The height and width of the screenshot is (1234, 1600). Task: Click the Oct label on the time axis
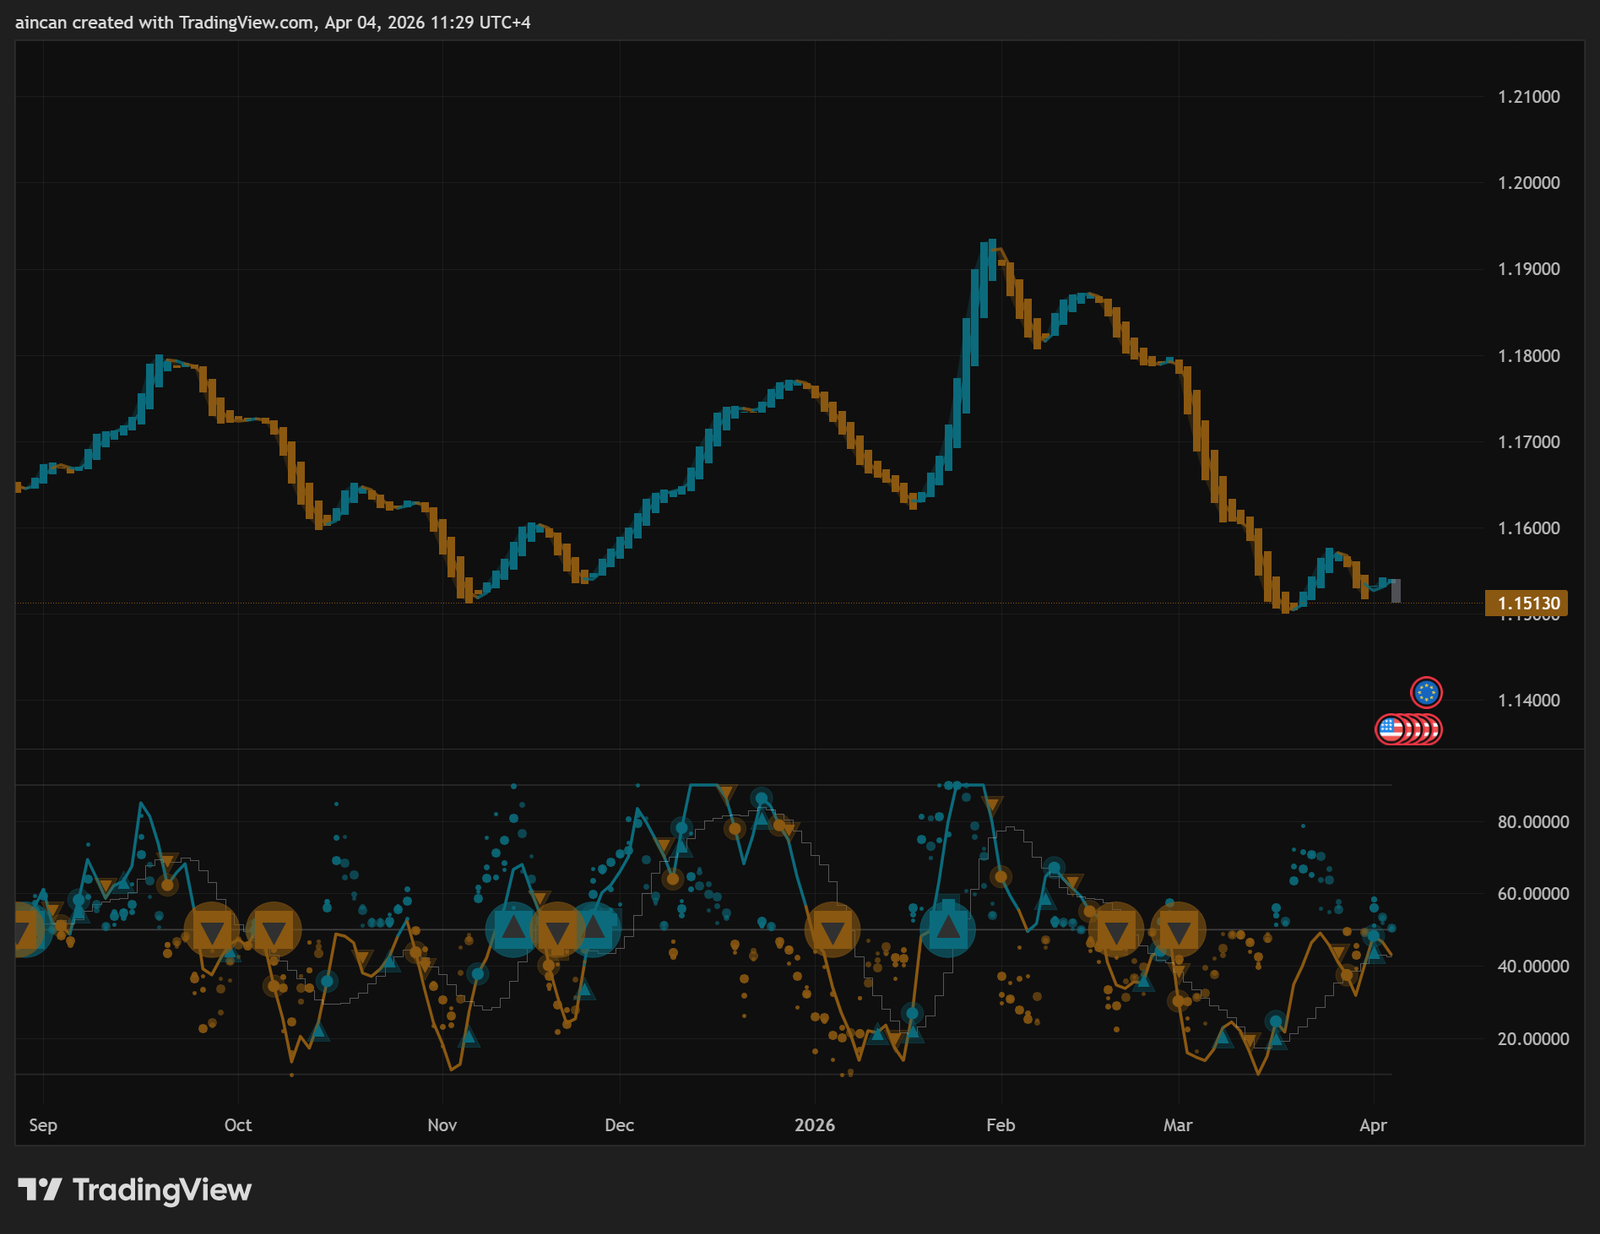[x=238, y=1125]
